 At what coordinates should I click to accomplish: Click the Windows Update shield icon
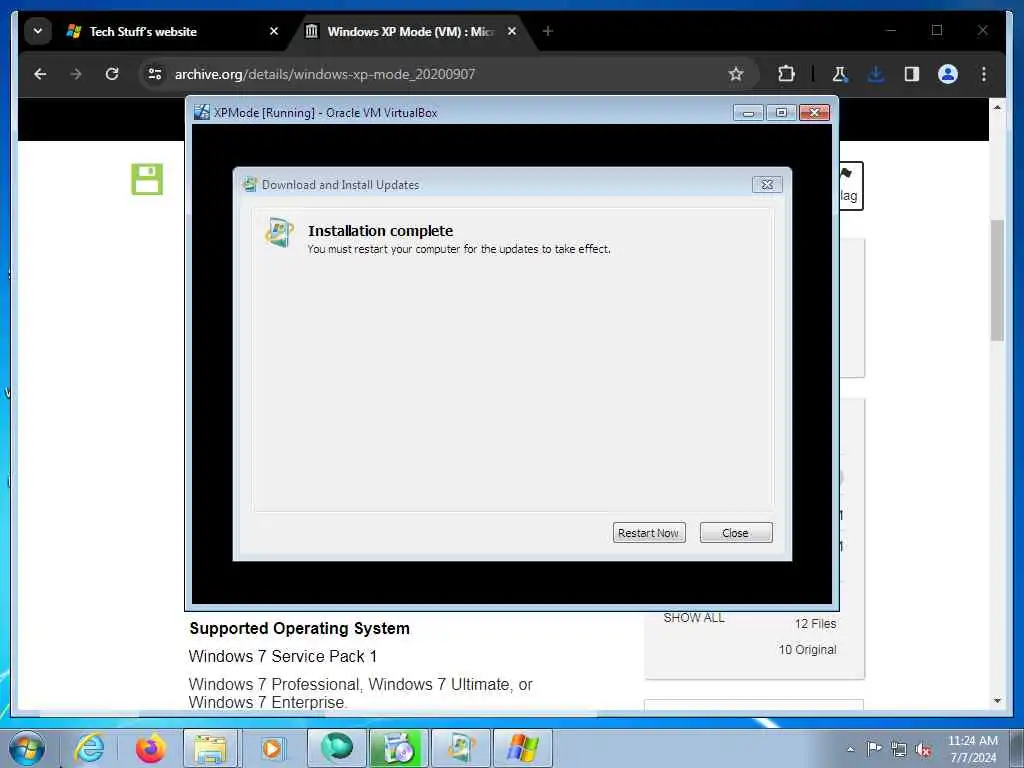pos(279,232)
